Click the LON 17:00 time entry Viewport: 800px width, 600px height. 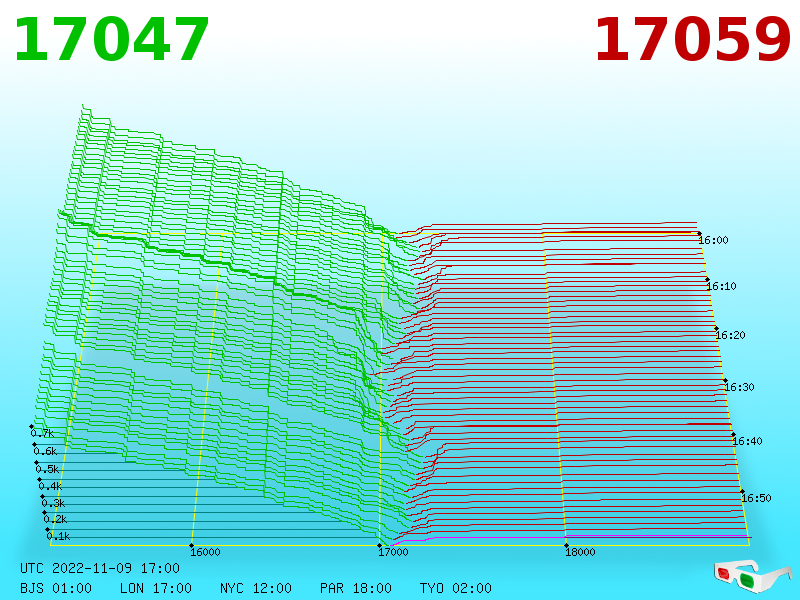pos(156,588)
